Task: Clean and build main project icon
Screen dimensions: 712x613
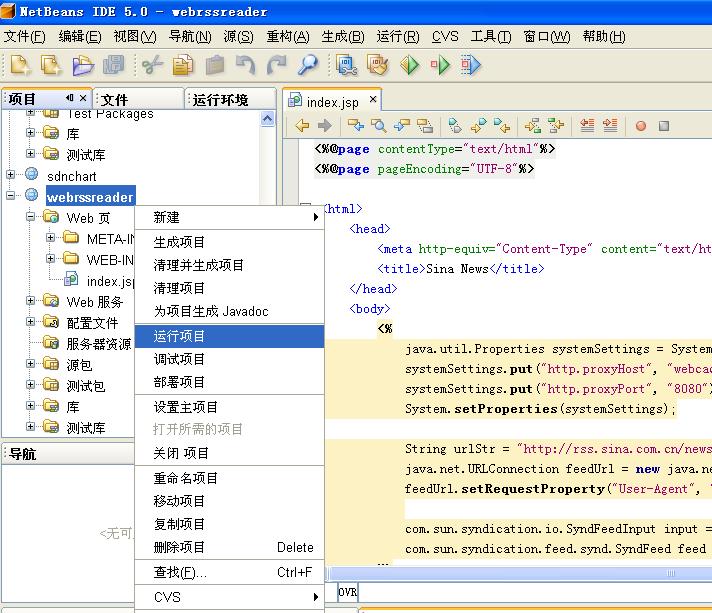Action: coord(378,65)
